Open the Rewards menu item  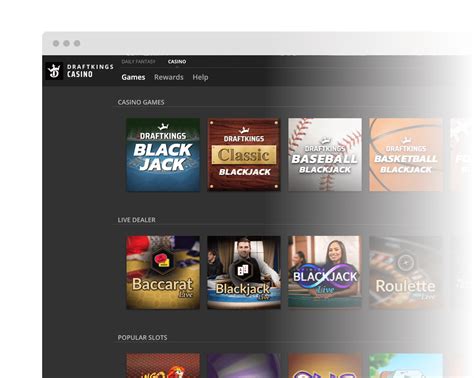pyautogui.click(x=169, y=77)
